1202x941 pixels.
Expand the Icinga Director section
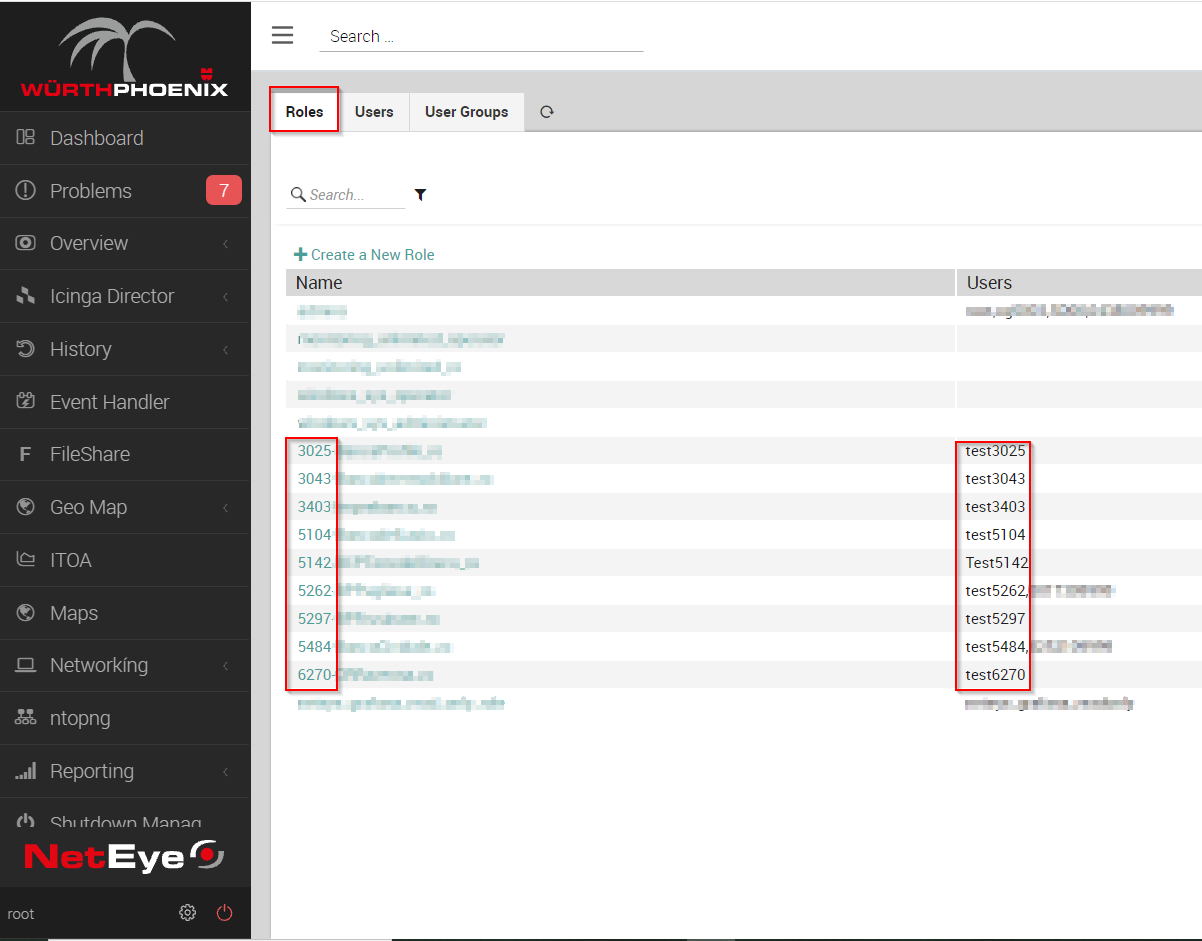[x=112, y=296]
